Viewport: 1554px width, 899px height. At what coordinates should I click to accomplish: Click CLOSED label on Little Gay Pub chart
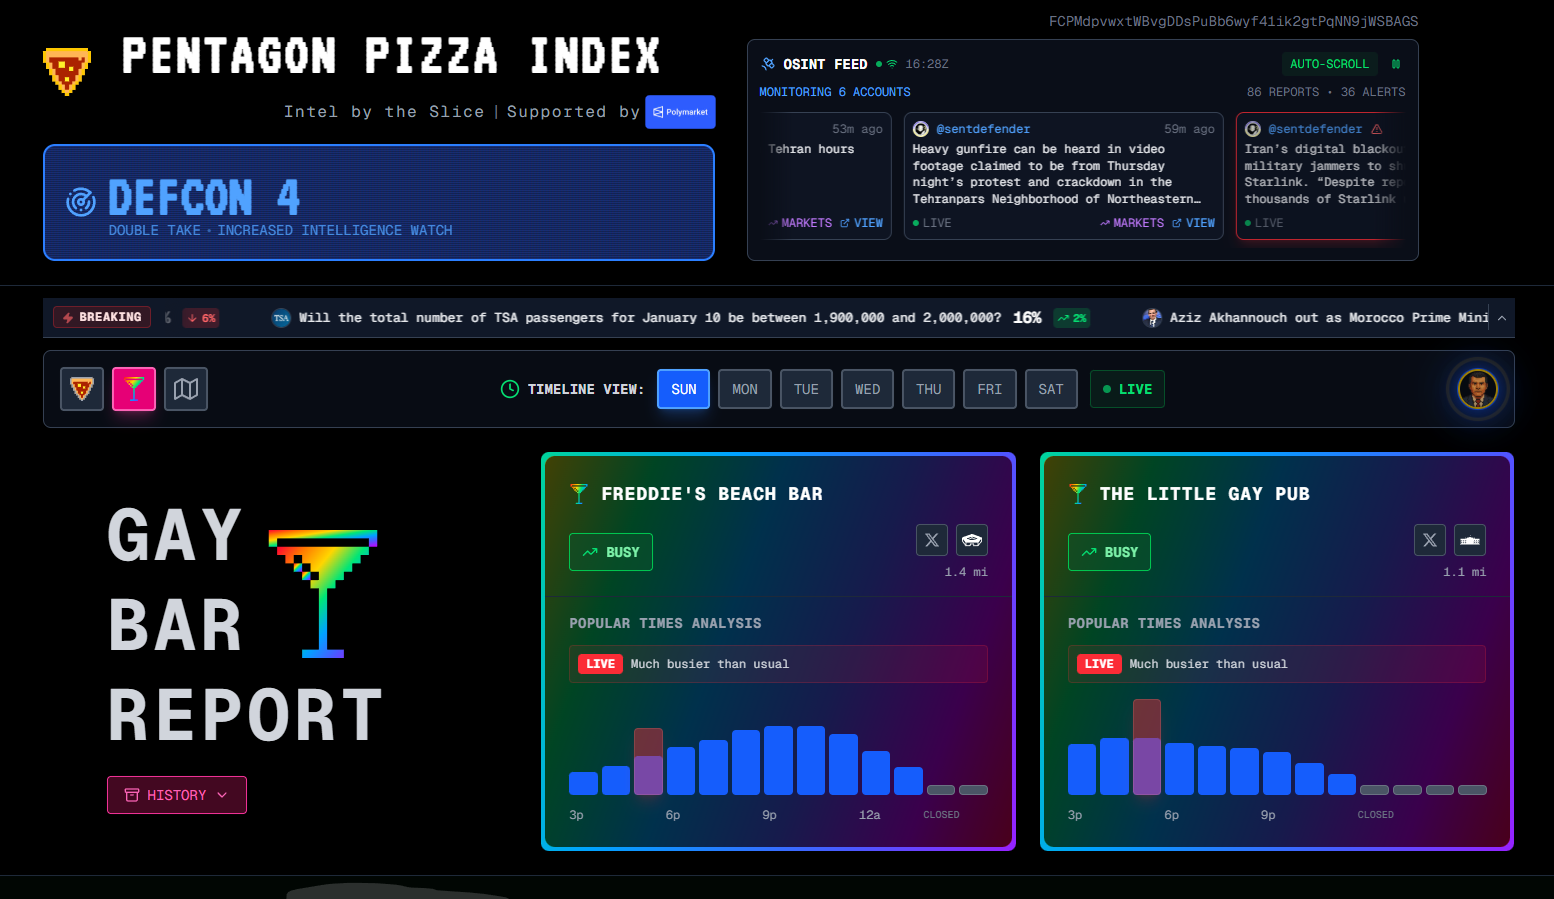(1375, 815)
